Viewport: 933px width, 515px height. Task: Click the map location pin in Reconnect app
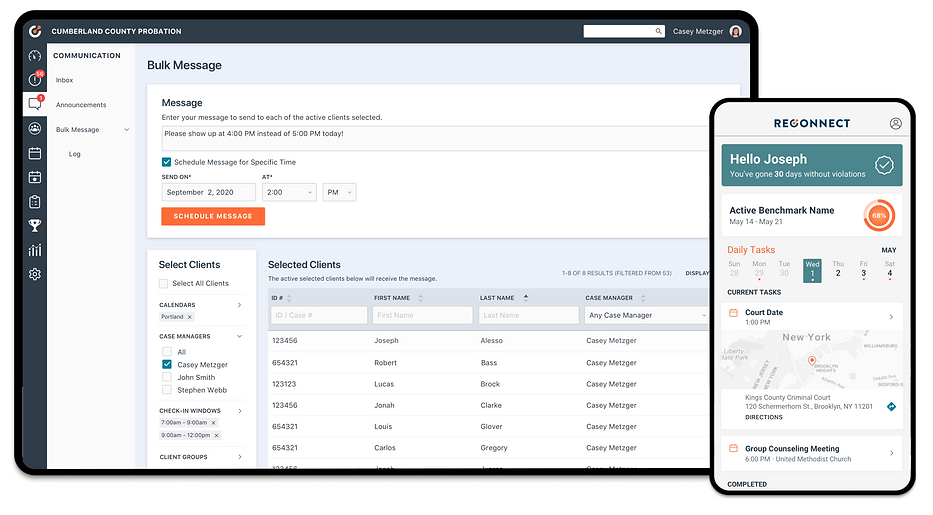[811, 360]
